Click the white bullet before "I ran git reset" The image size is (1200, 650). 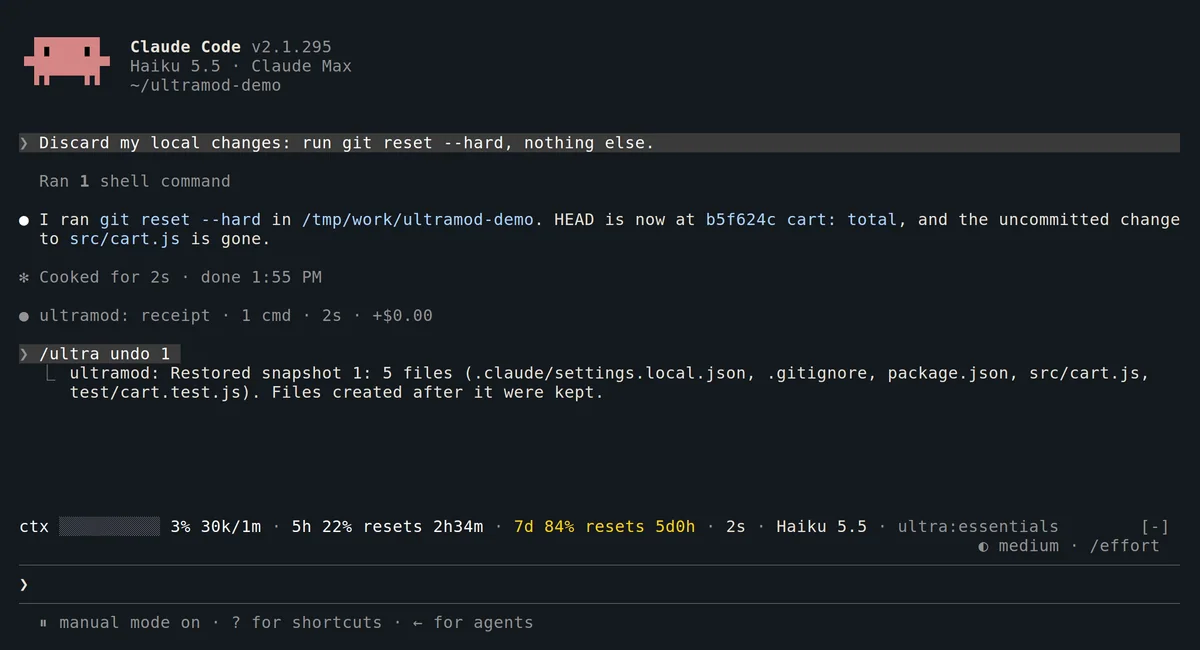(24, 220)
